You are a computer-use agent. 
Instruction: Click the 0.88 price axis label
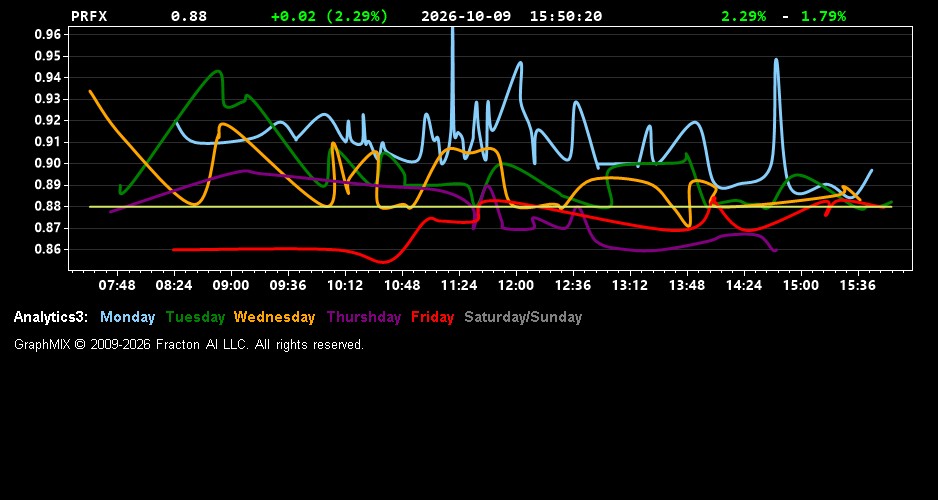(48, 206)
